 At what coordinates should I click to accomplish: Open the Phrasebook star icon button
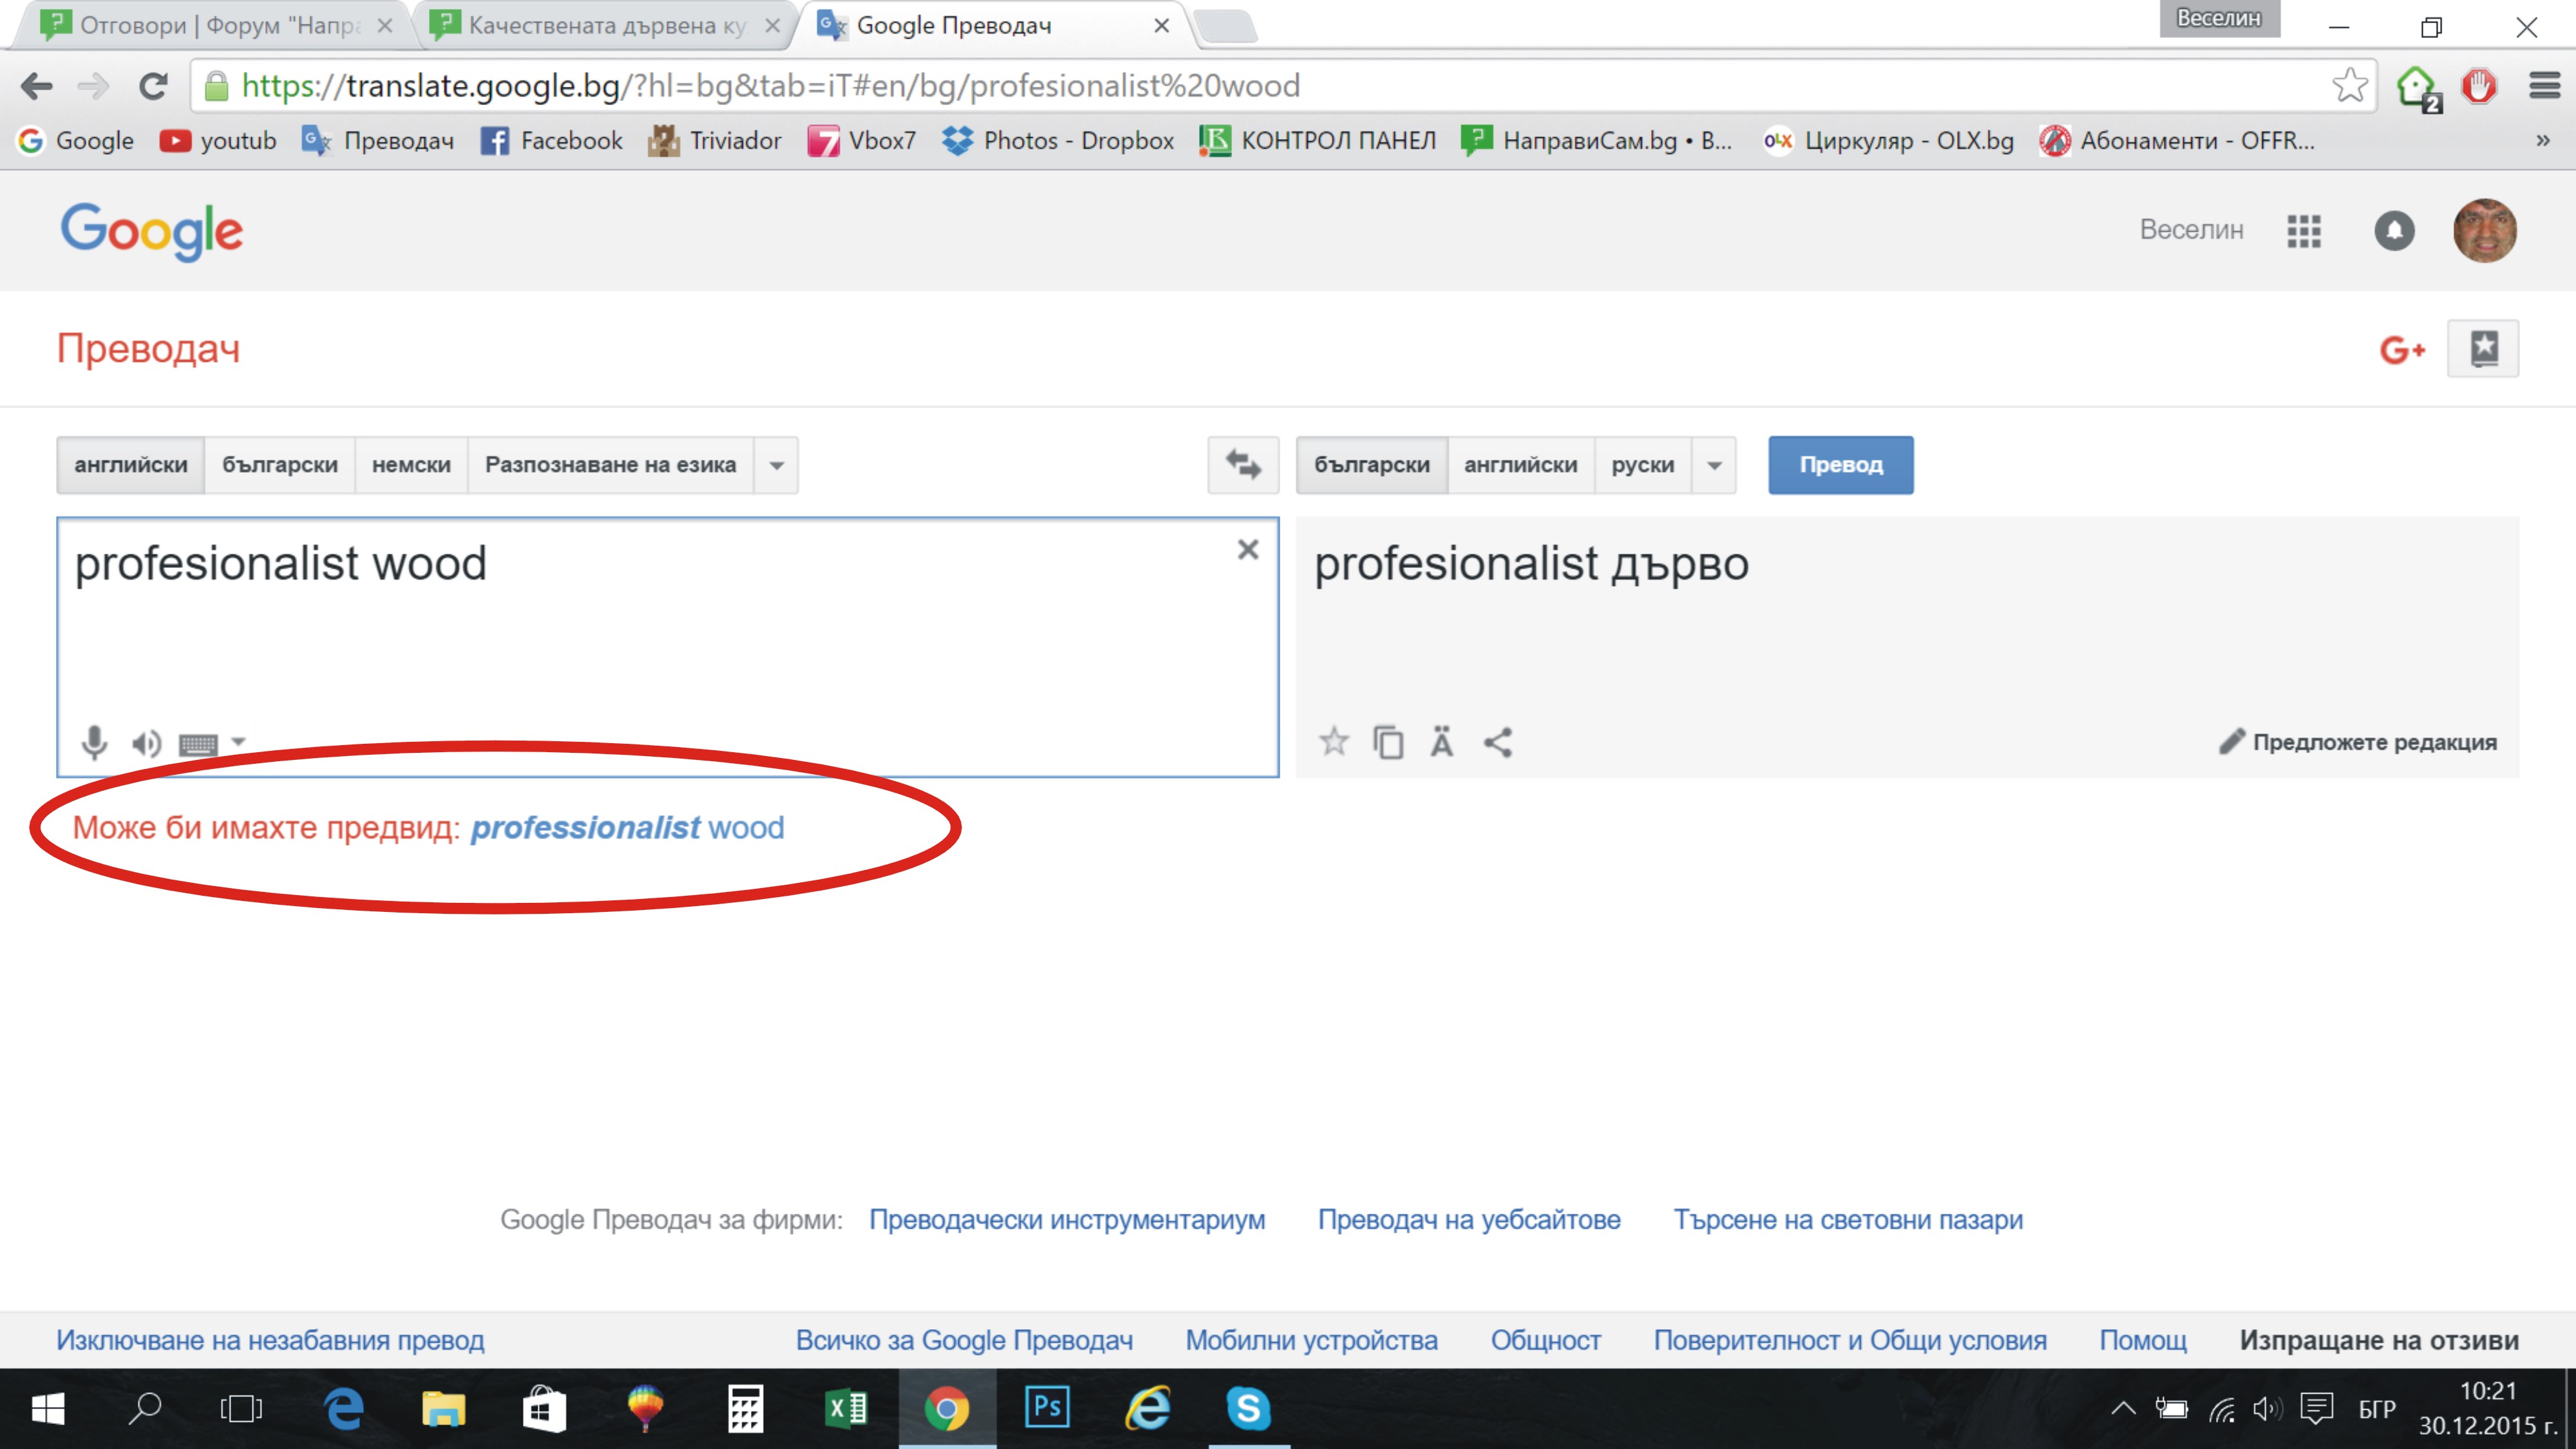coord(2483,349)
